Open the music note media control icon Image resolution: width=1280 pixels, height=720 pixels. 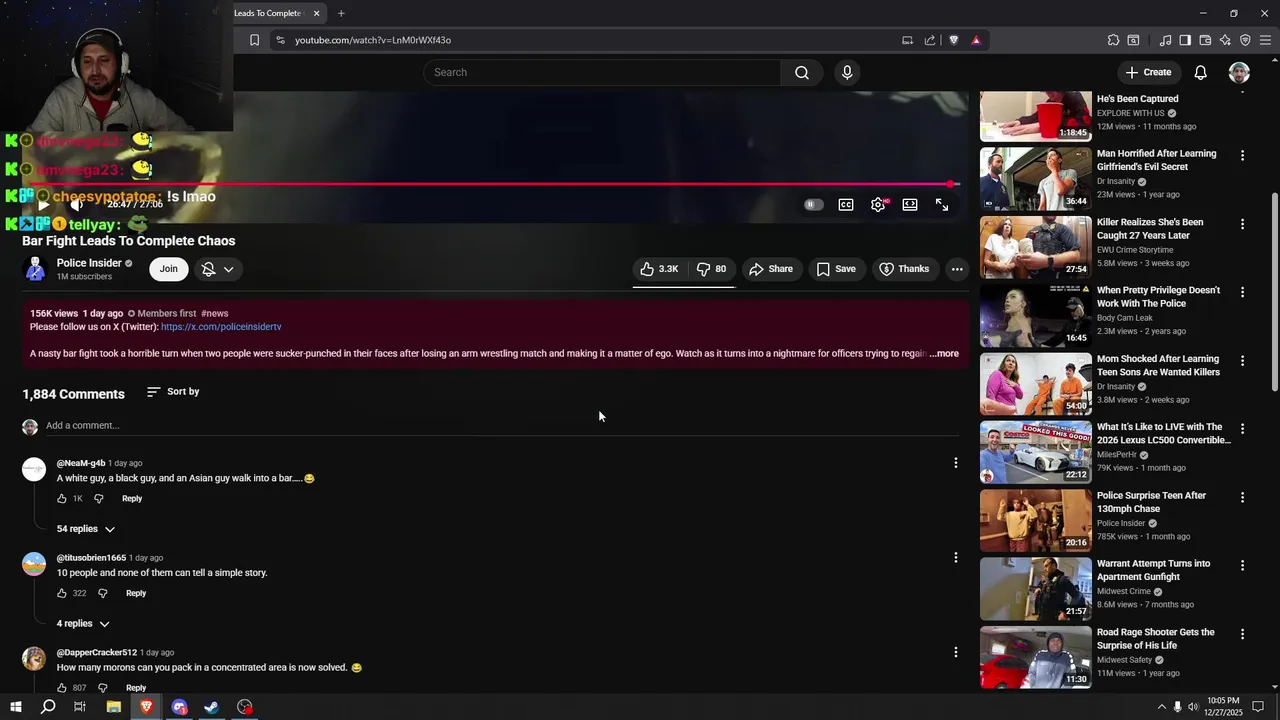[x=1165, y=40]
